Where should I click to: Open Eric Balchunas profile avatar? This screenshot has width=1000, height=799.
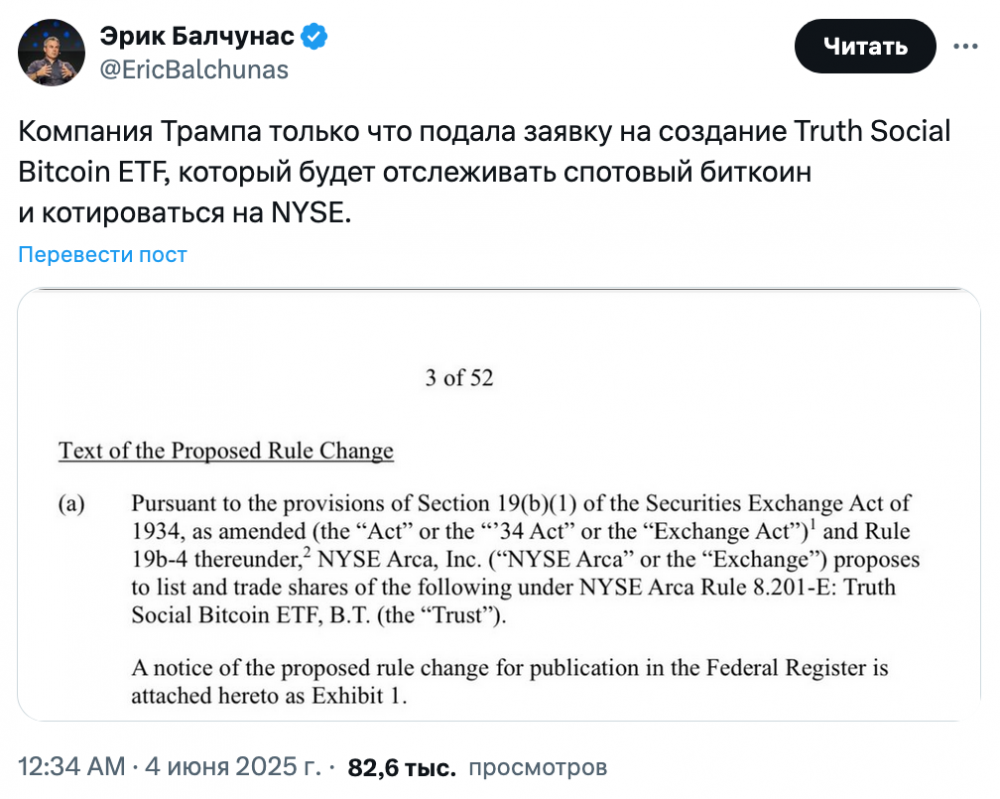[51, 52]
